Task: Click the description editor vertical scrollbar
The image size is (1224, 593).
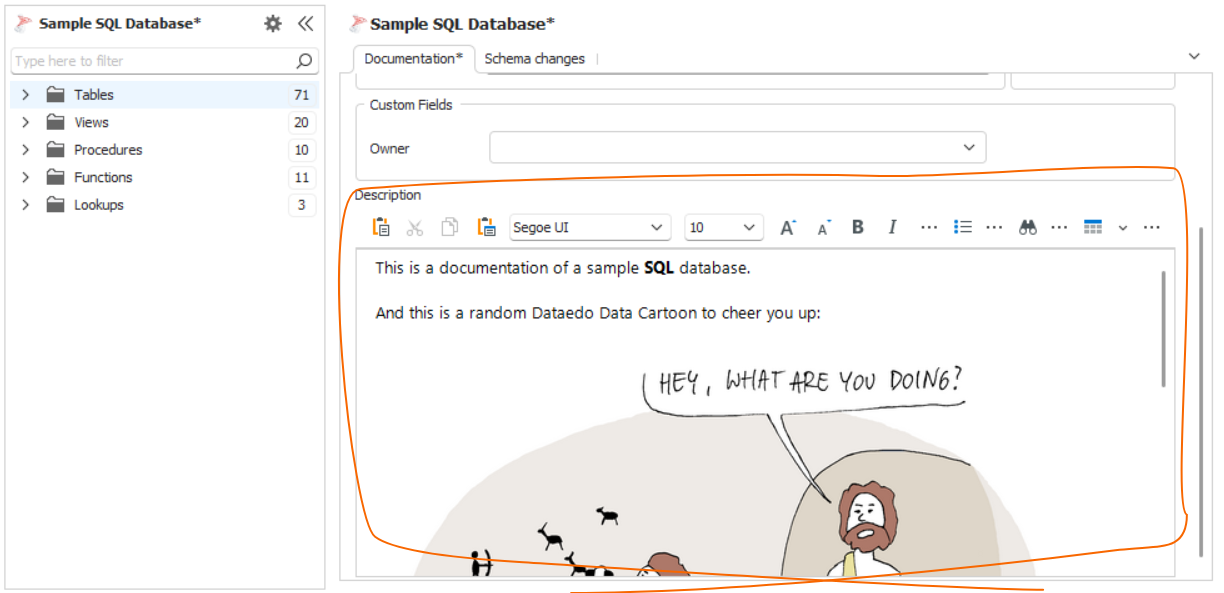Action: (1163, 328)
